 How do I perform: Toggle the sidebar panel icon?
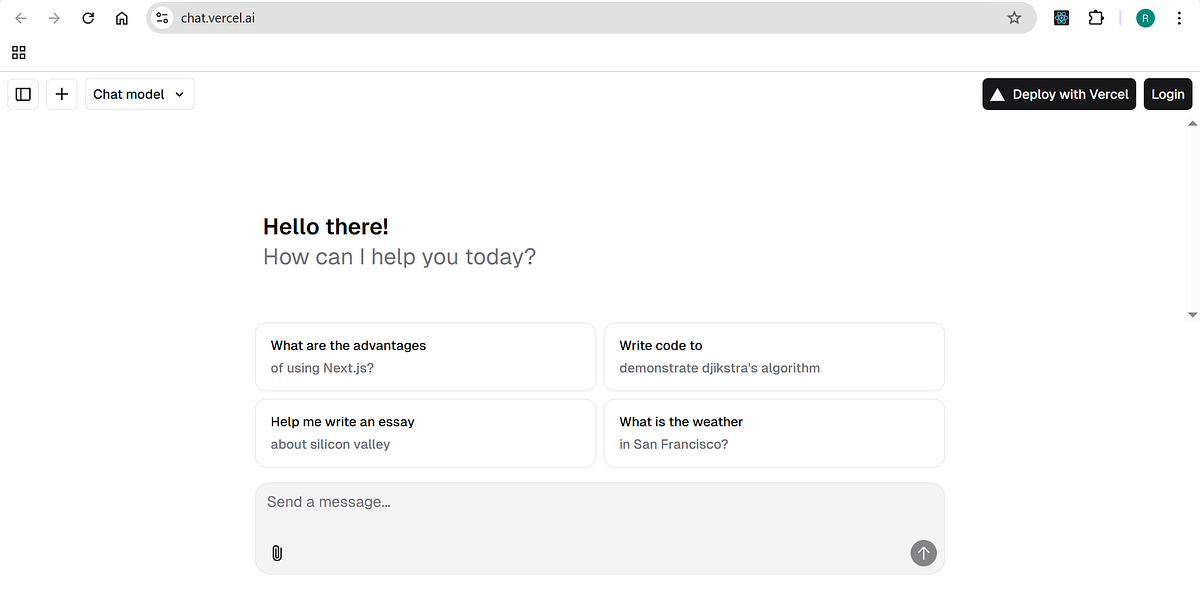[23, 93]
